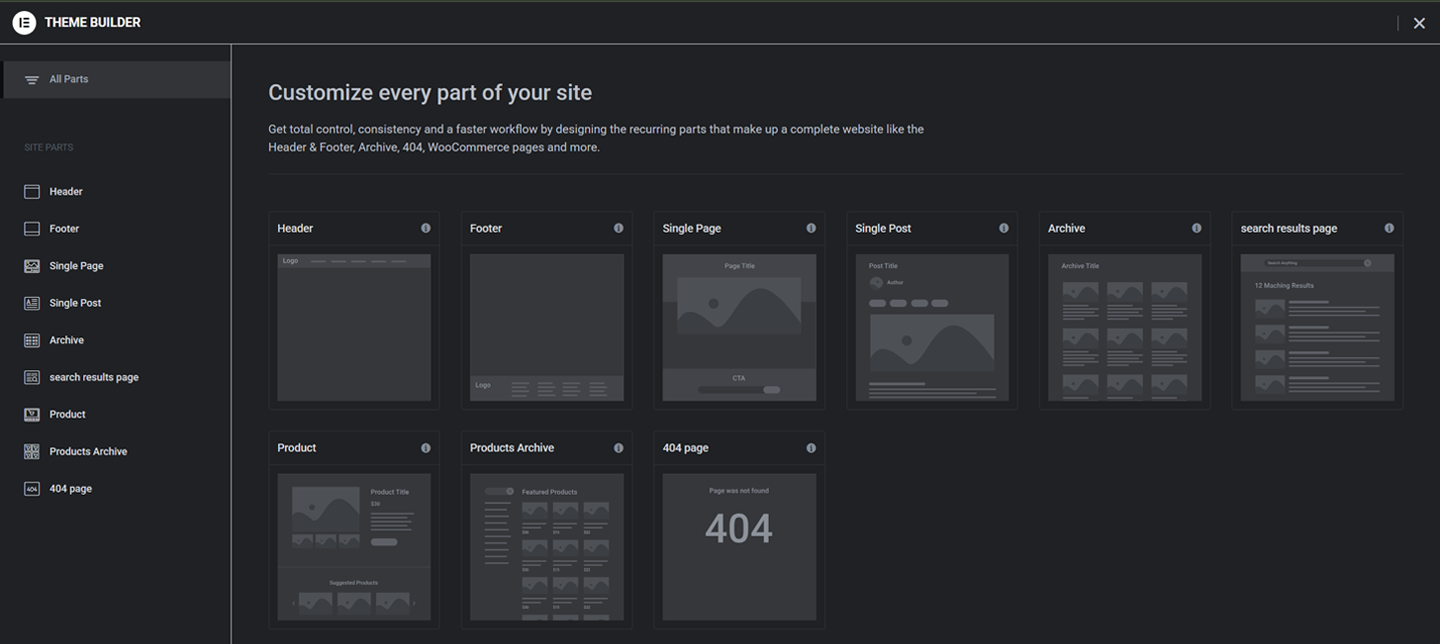Click the Single Page sidebar icon
This screenshot has height=644, width=1440.
(x=32, y=266)
